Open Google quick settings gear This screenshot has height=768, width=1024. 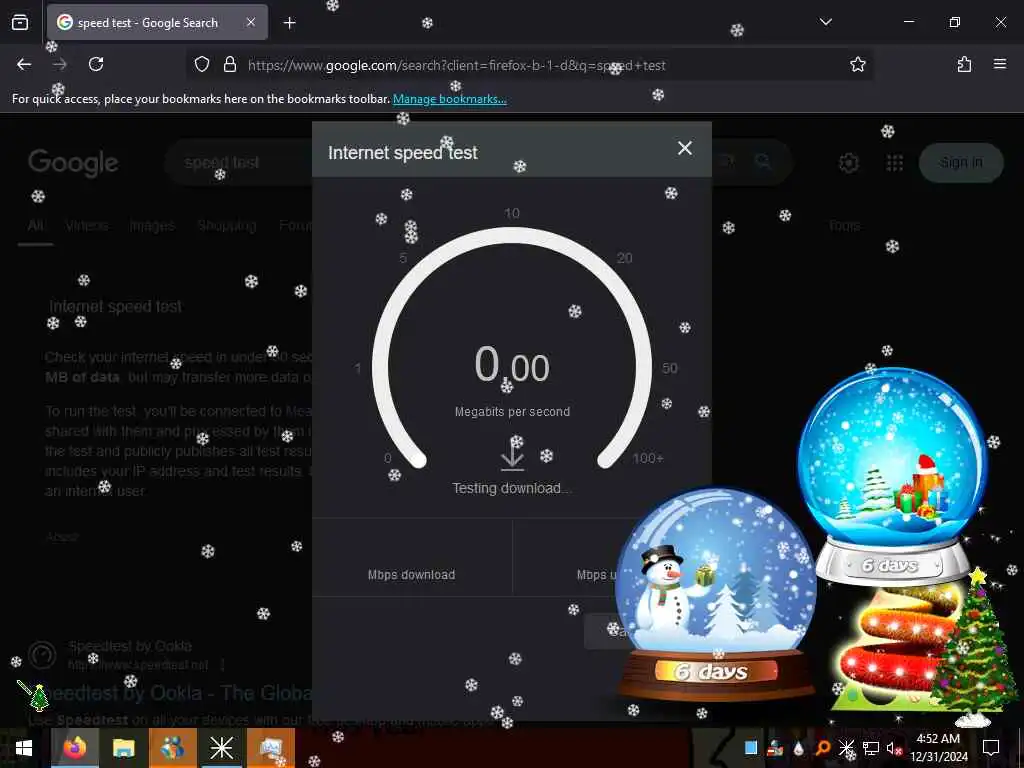848,163
